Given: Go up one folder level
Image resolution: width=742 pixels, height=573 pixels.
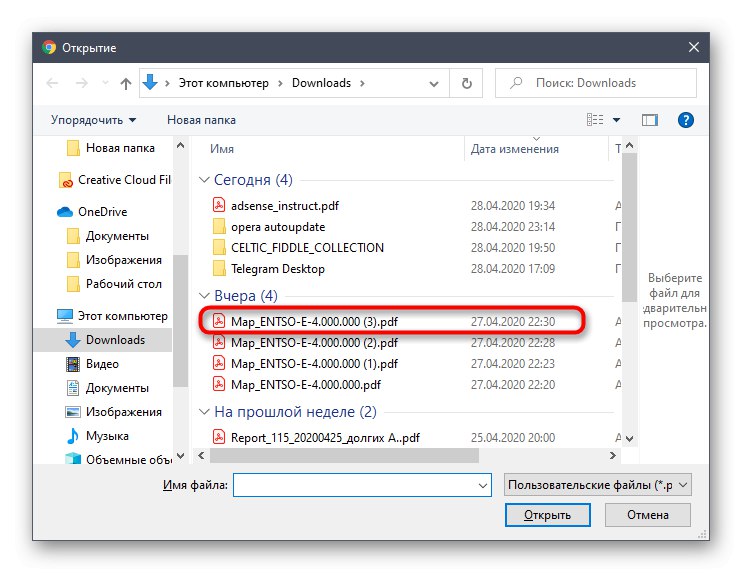Looking at the screenshot, I should (125, 84).
